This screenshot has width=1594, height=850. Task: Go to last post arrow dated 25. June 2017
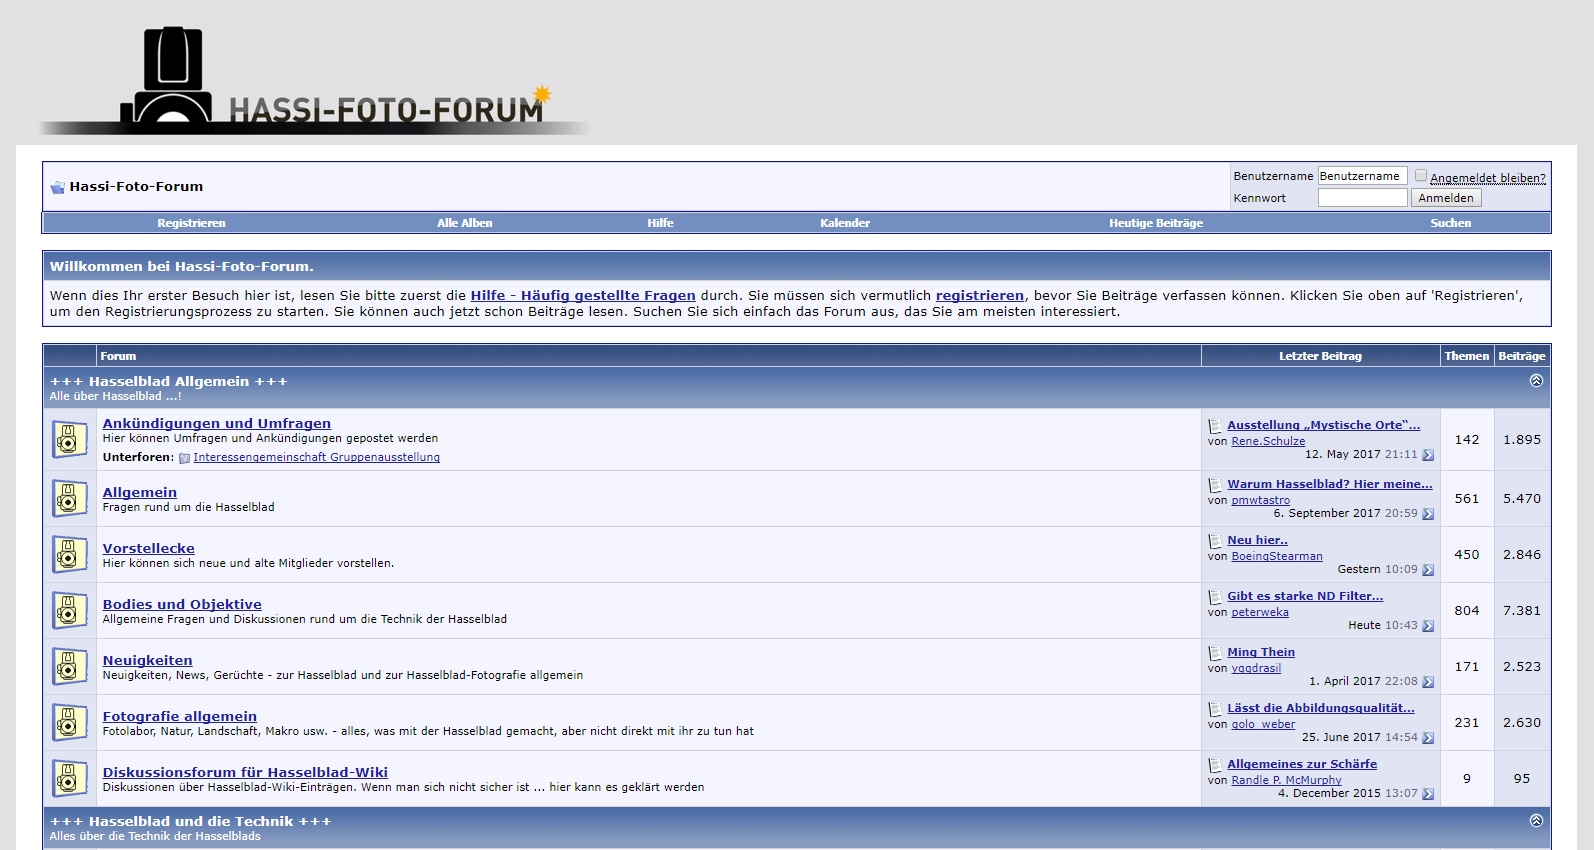tap(1428, 738)
